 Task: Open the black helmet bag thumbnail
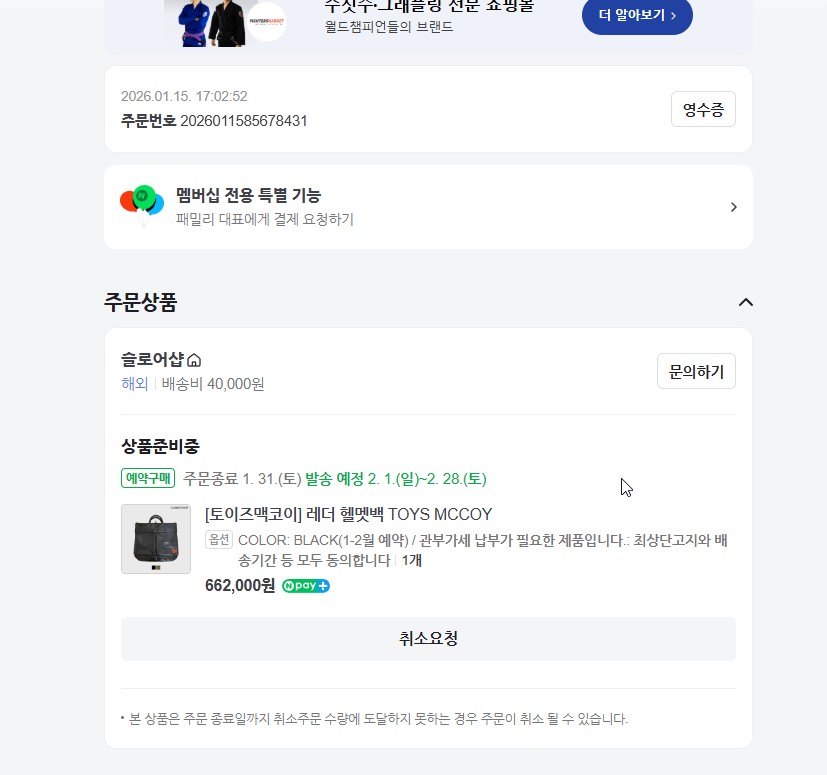click(x=156, y=539)
